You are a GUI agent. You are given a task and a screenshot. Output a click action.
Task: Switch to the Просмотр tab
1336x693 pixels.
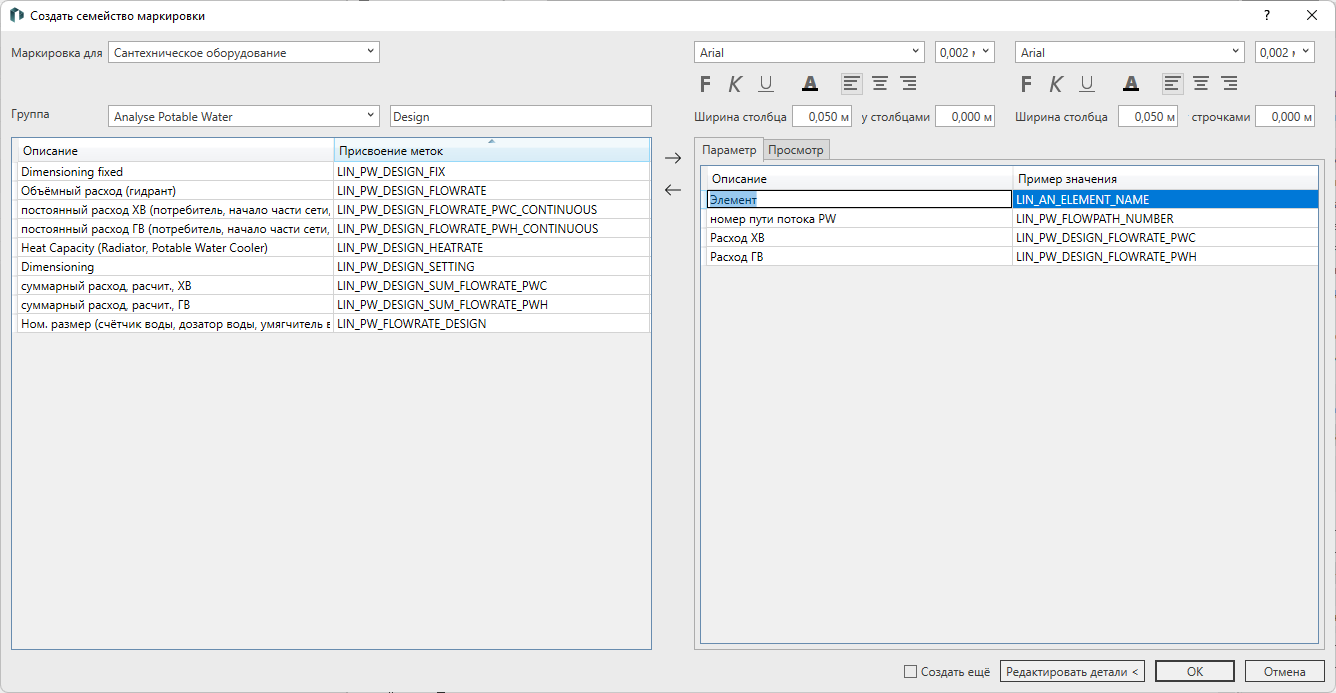[x=796, y=150]
